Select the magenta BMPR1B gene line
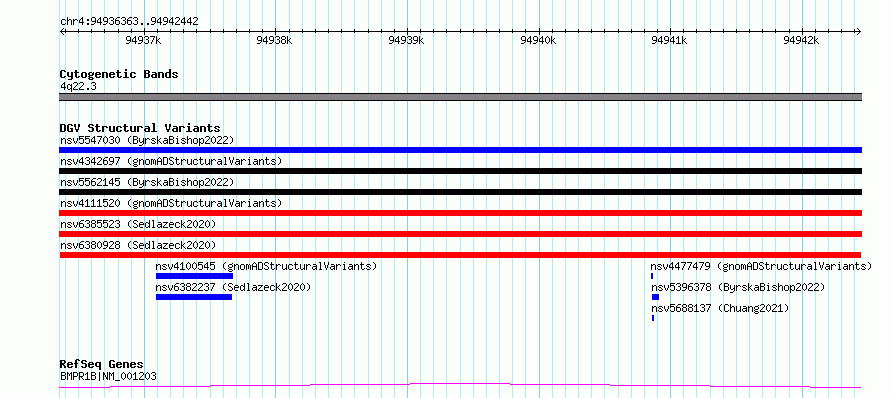 coord(460,386)
